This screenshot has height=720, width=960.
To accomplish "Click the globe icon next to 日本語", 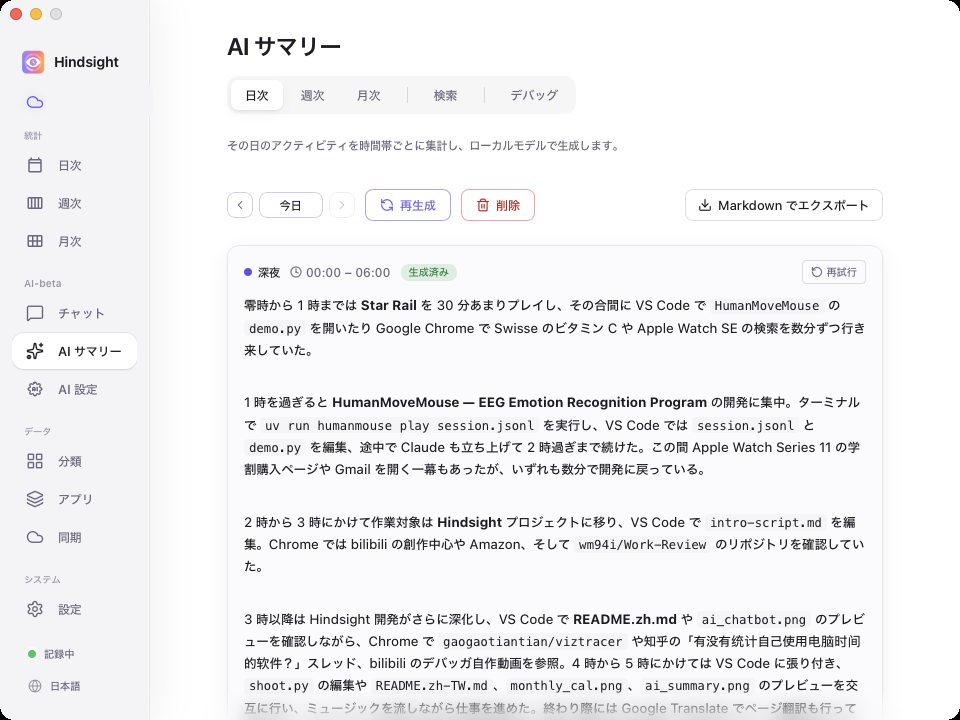I will click(35, 686).
